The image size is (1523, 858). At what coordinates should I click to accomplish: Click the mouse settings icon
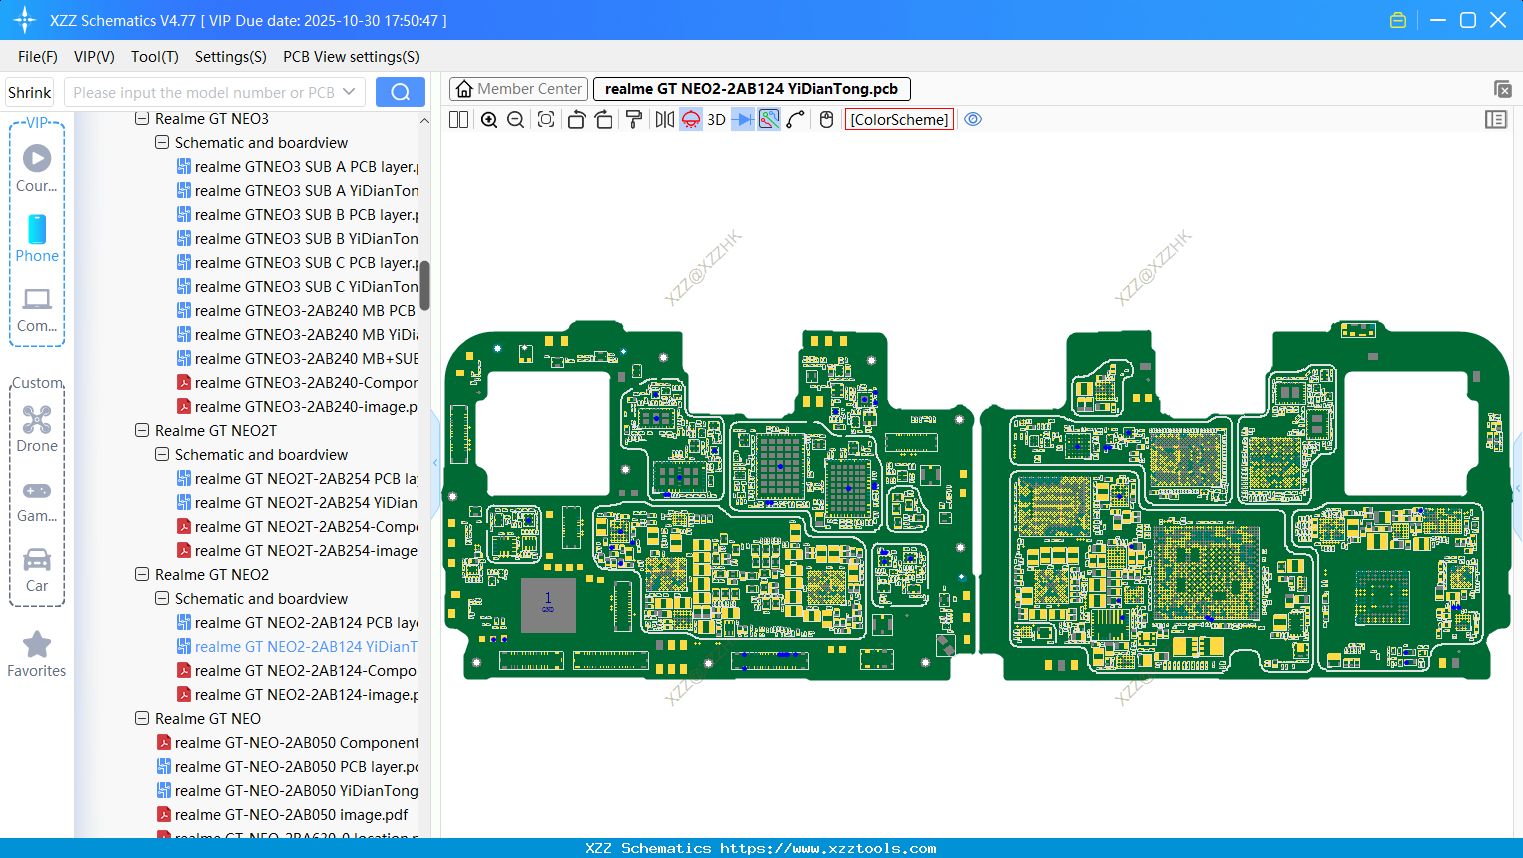click(x=826, y=120)
